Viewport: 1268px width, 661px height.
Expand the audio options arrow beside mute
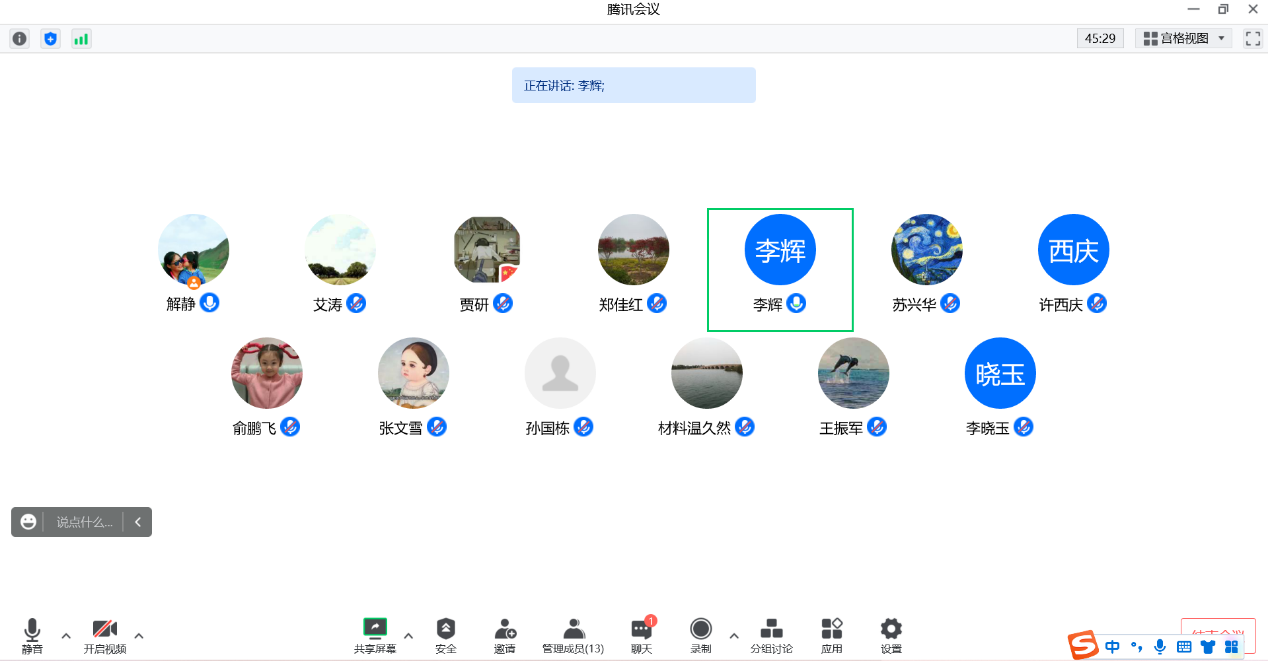click(x=66, y=635)
